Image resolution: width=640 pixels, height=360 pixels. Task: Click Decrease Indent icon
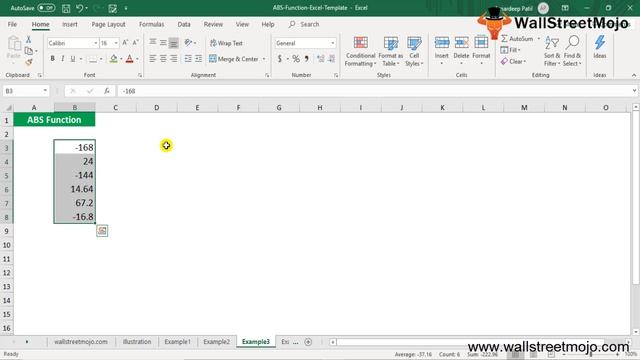(188, 59)
